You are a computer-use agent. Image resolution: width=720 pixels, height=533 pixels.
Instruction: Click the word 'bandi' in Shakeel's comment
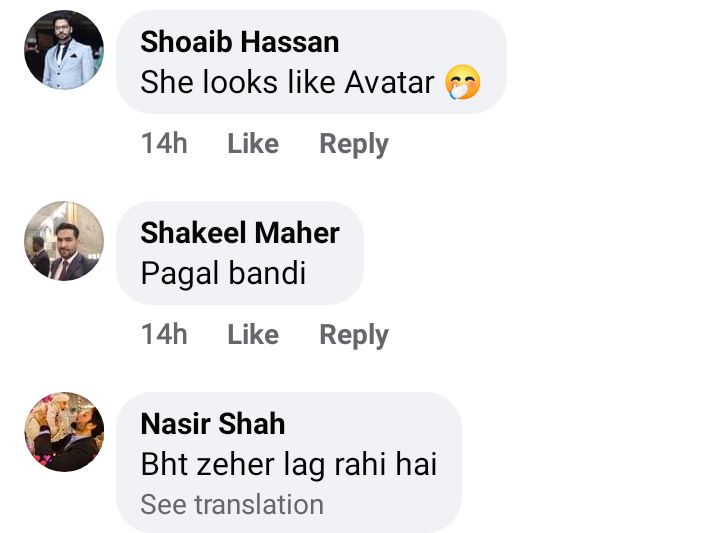tap(269, 273)
